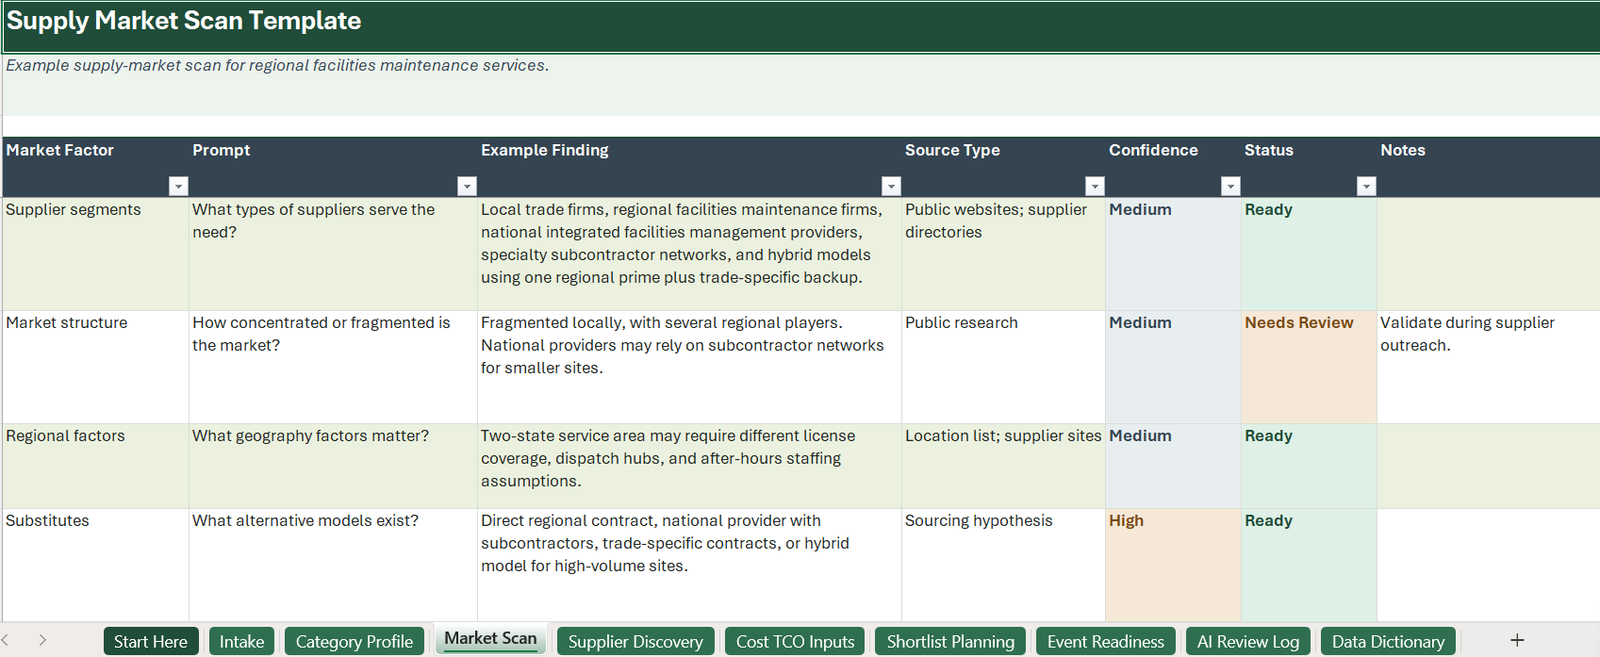Select the Supplier segments cell
The image size is (1600, 657).
pos(96,254)
